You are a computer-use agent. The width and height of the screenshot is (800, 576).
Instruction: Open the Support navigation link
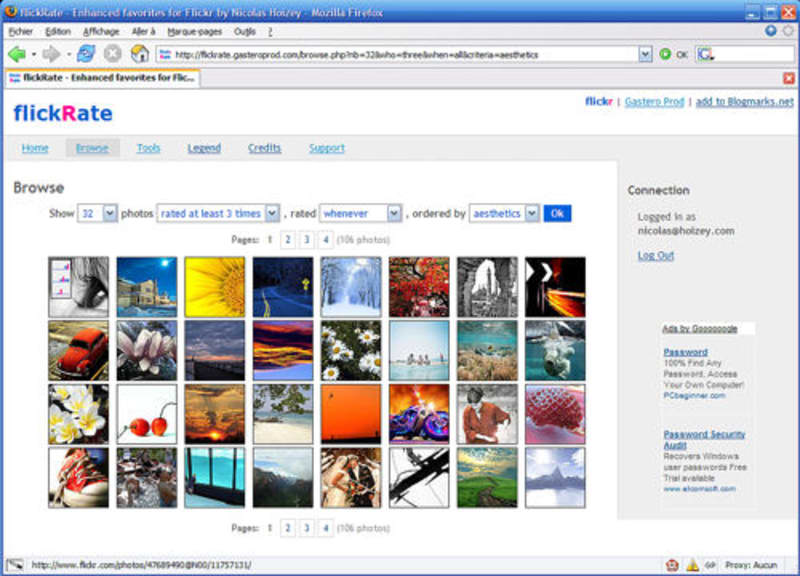tap(327, 148)
